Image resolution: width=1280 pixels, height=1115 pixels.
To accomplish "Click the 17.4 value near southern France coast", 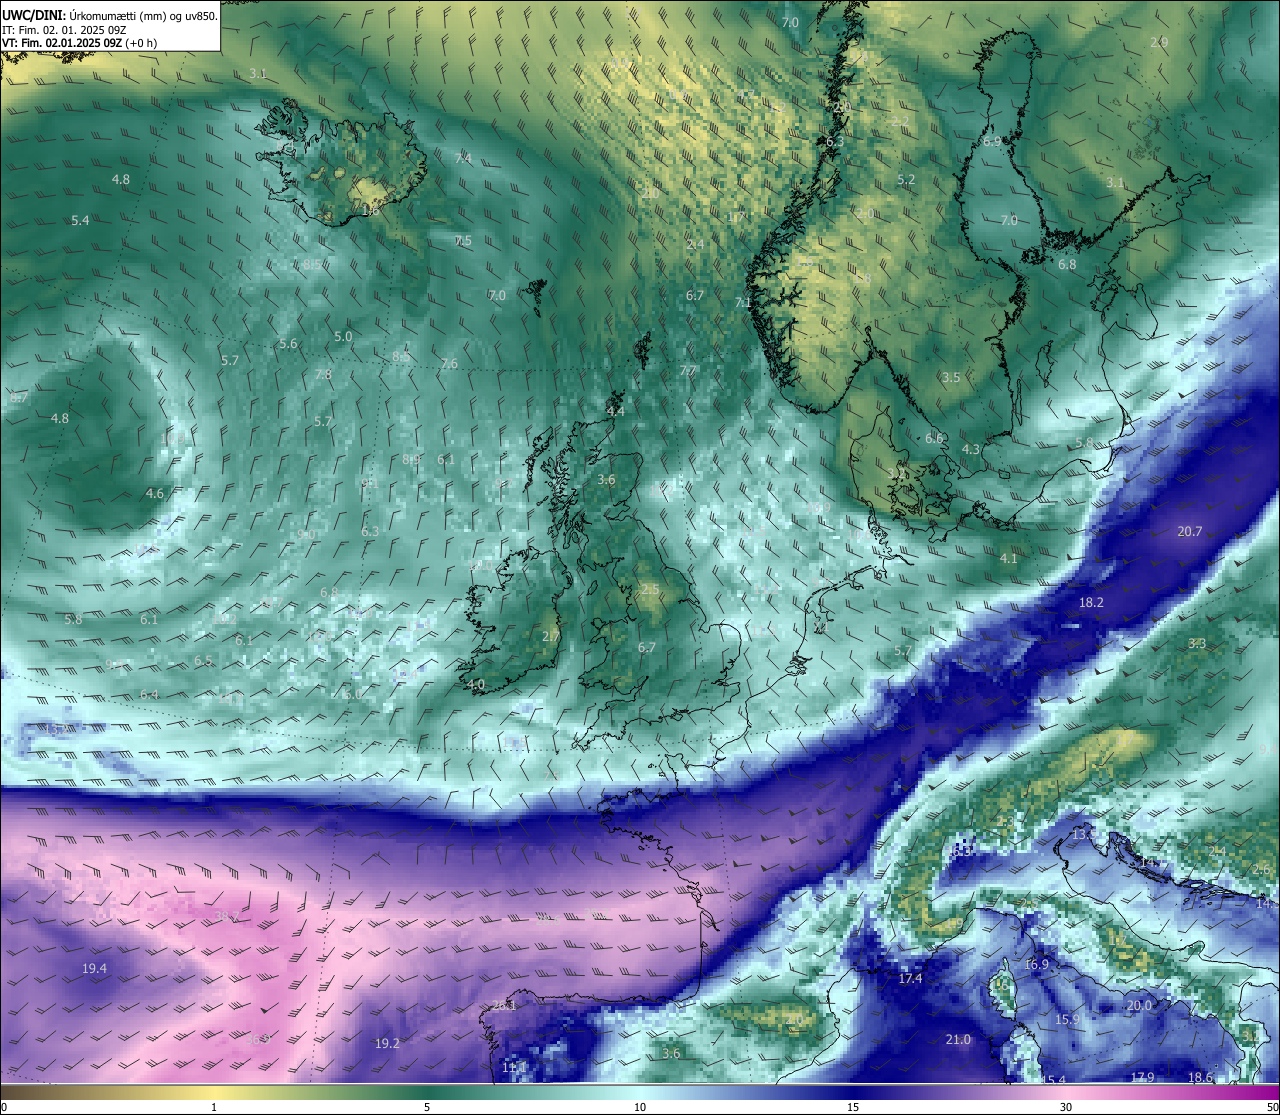I will pyautogui.click(x=910, y=978).
